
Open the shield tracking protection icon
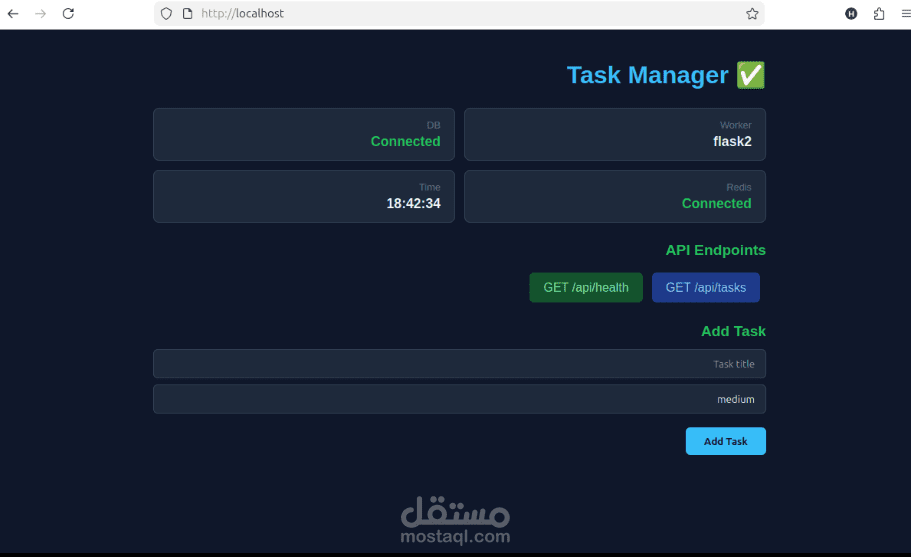166,13
